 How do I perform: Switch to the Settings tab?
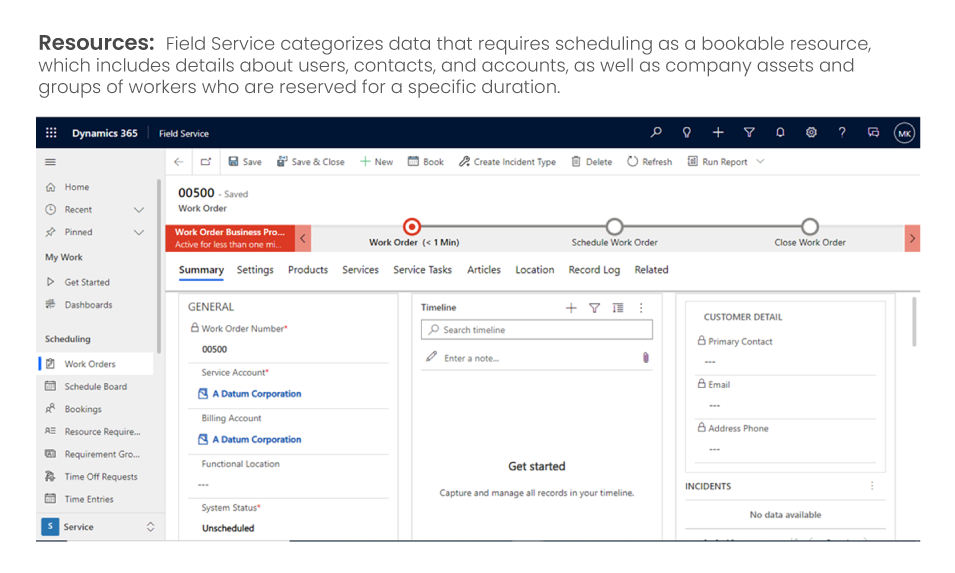[x=255, y=270]
